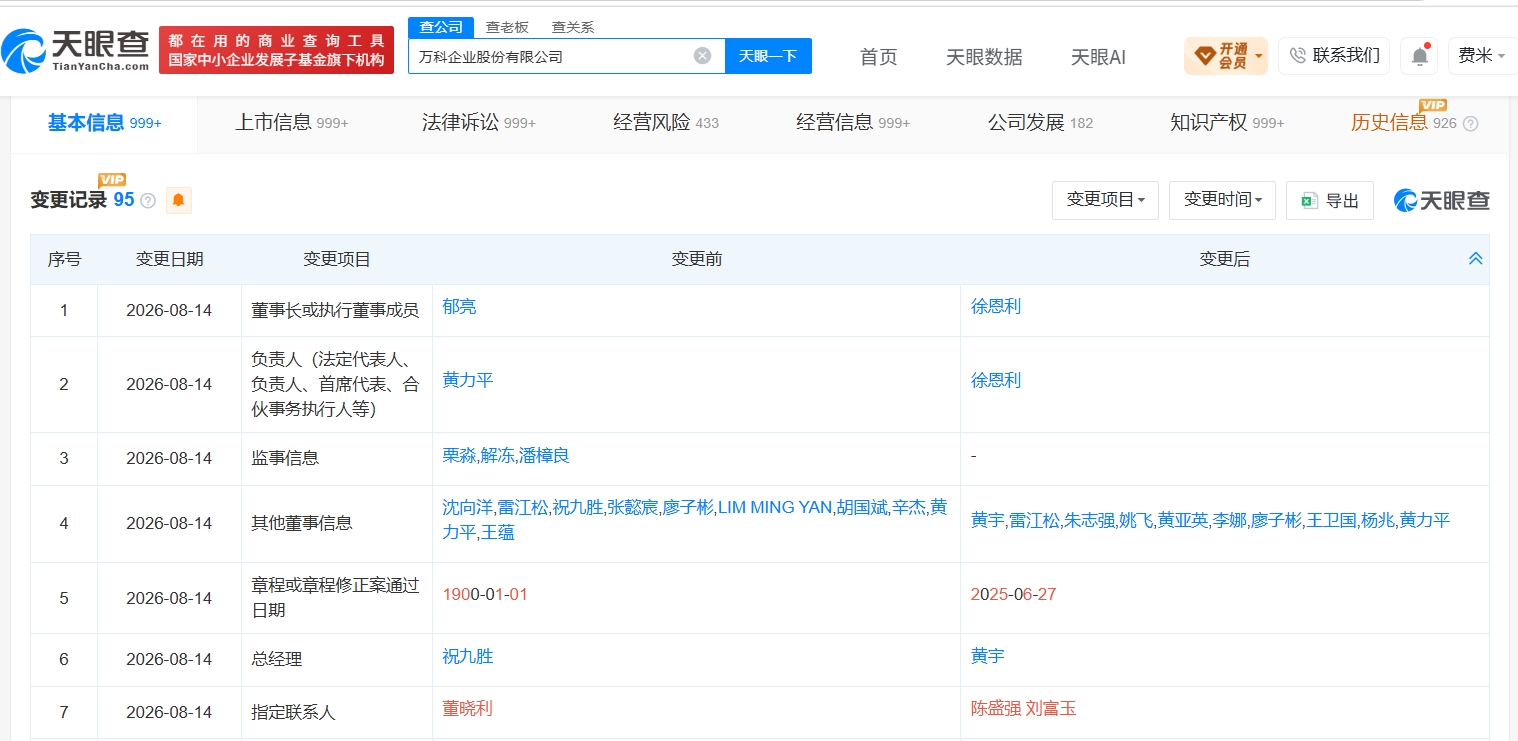
Task: Select the 1900-01-01 date value
Action: [485, 595]
